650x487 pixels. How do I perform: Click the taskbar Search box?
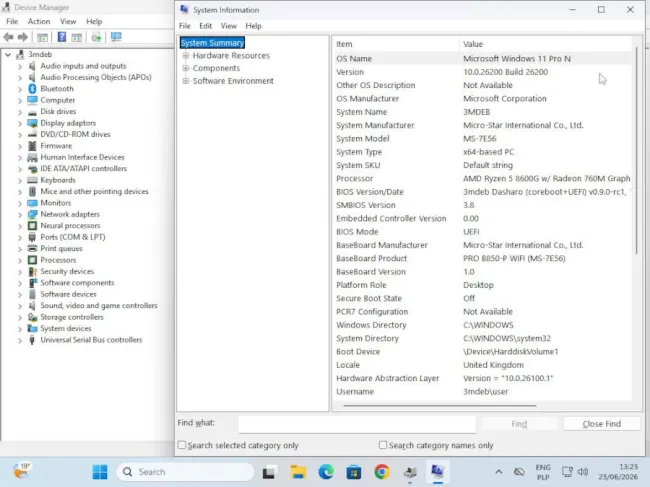[x=185, y=472]
